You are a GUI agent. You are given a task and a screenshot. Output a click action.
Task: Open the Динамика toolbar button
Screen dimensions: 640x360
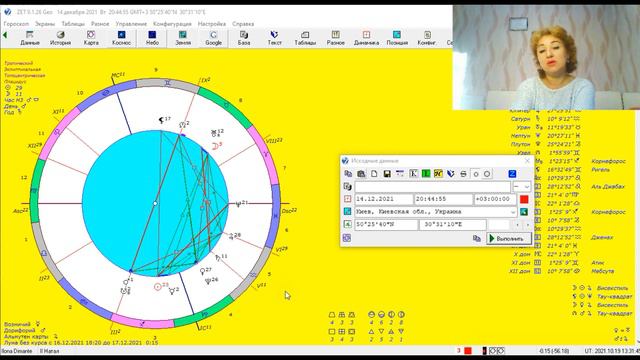pyautogui.click(x=366, y=38)
